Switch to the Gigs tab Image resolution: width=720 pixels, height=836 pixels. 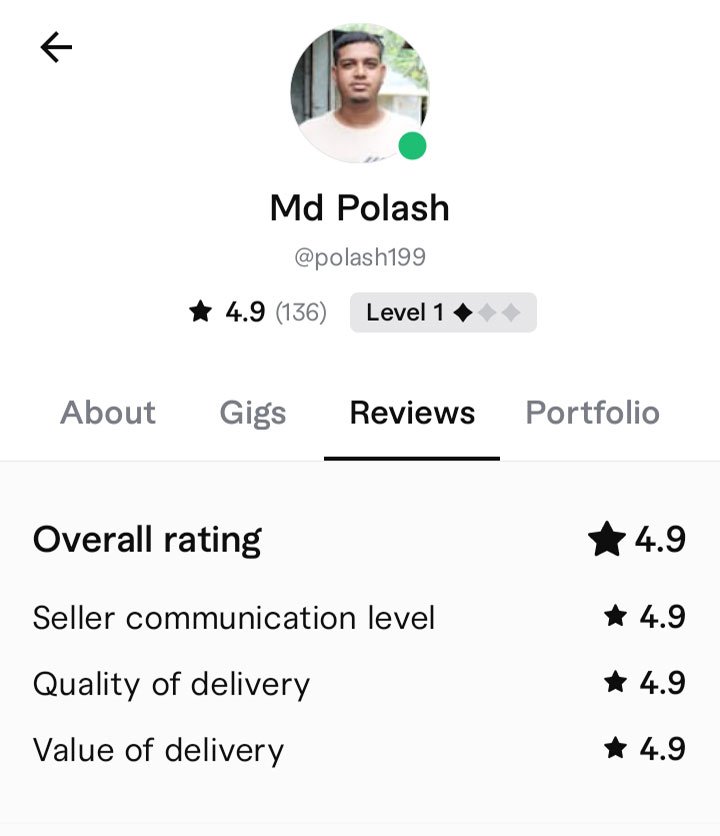[253, 413]
